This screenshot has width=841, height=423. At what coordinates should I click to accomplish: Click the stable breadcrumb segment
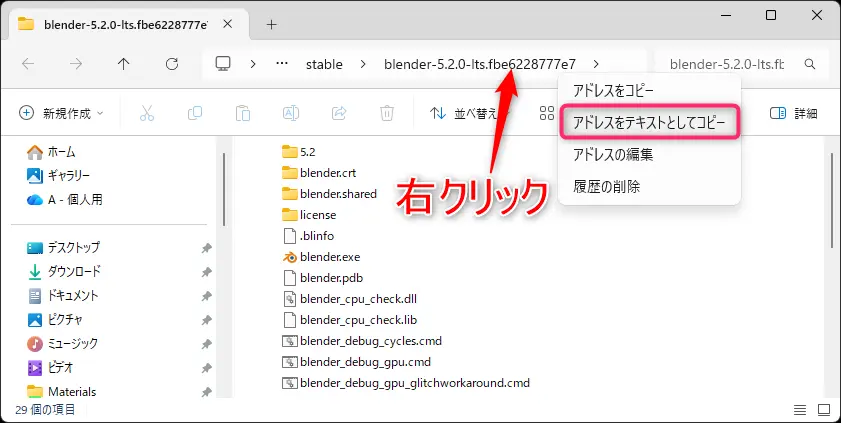[x=324, y=64]
